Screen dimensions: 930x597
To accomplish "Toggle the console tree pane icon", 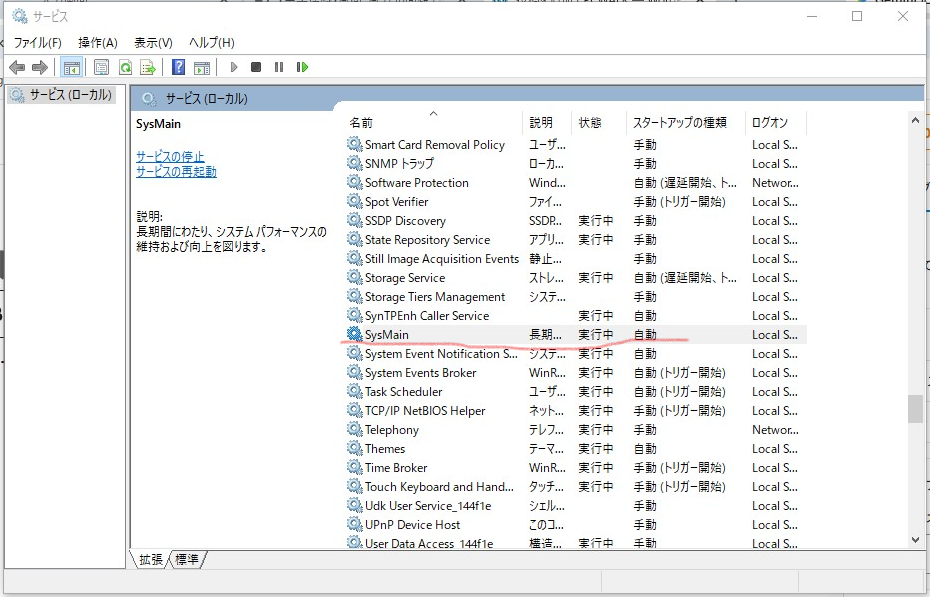I will [x=72, y=67].
